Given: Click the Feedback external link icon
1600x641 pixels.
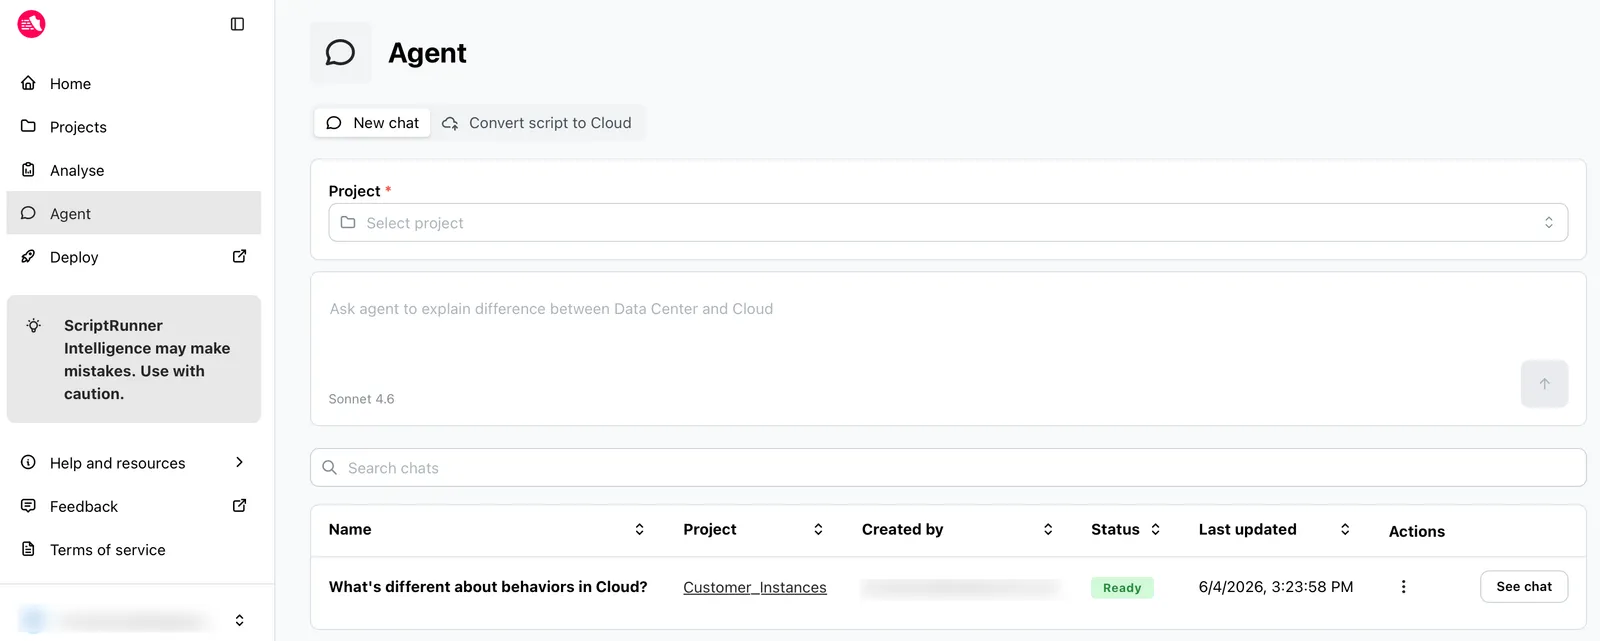Looking at the screenshot, I should pyautogui.click(x=239, y=505).
